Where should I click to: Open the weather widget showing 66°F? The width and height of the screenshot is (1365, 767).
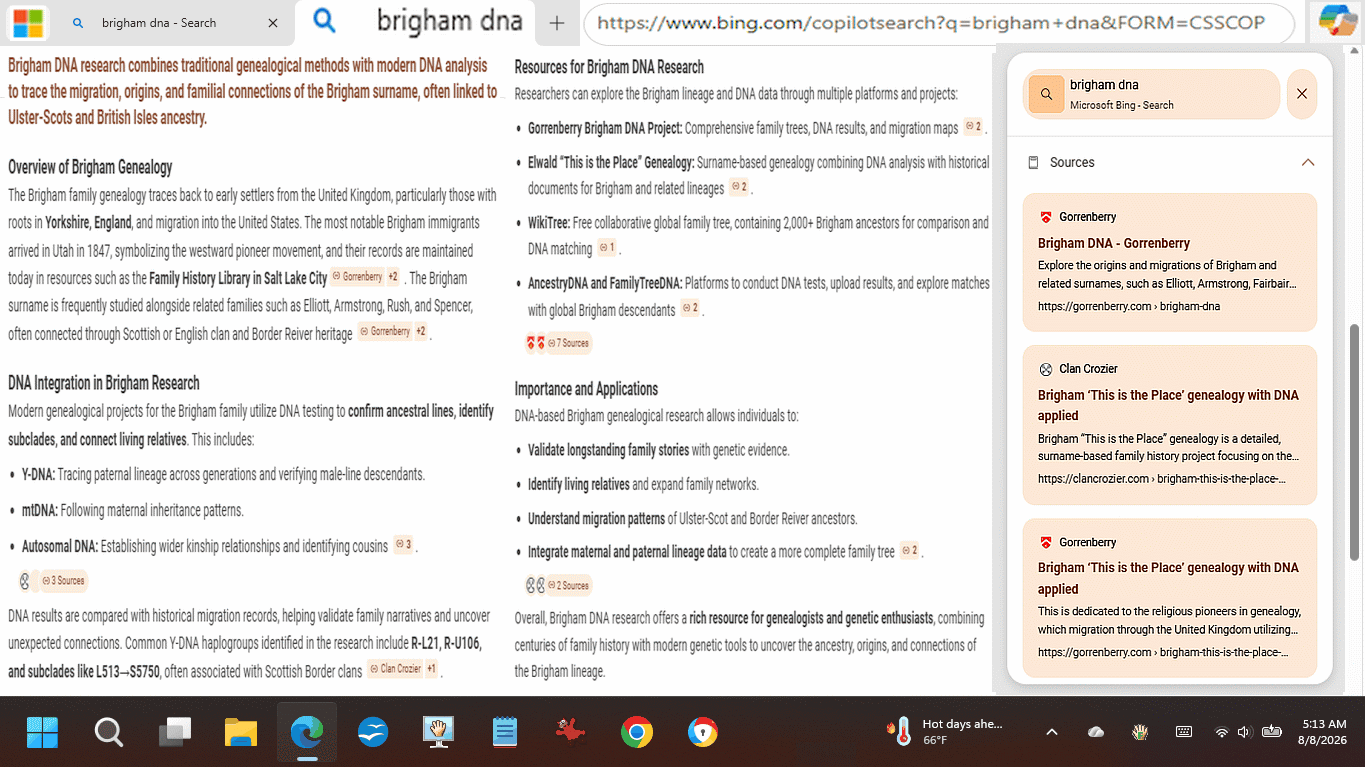(x=944, y=732)
